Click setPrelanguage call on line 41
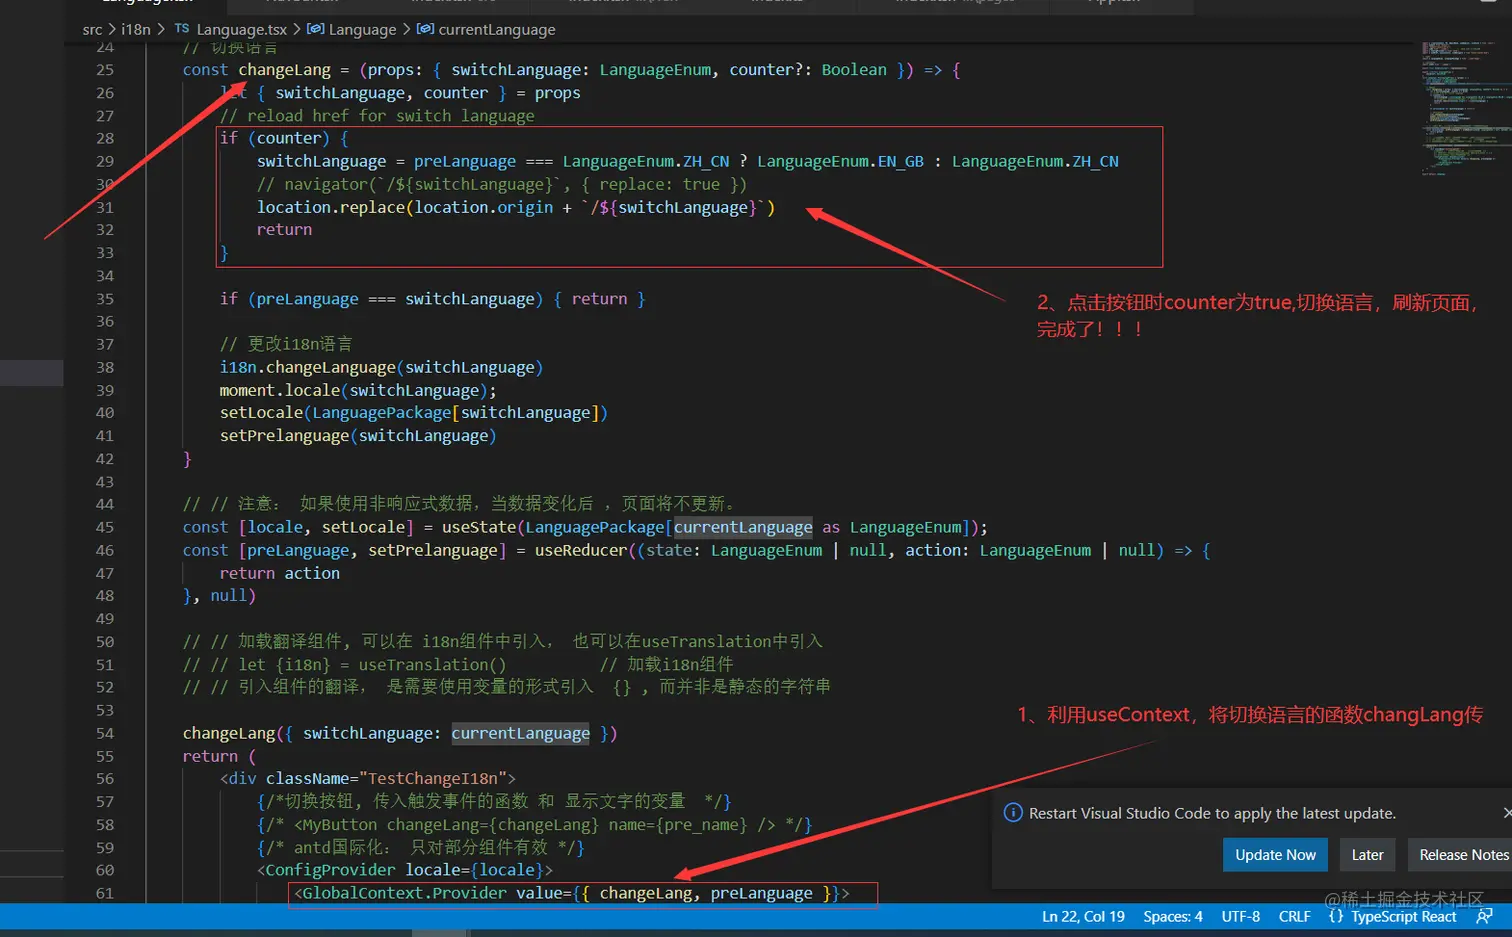Viewport: 1512px width, 937px height. (x=358, y=436)
